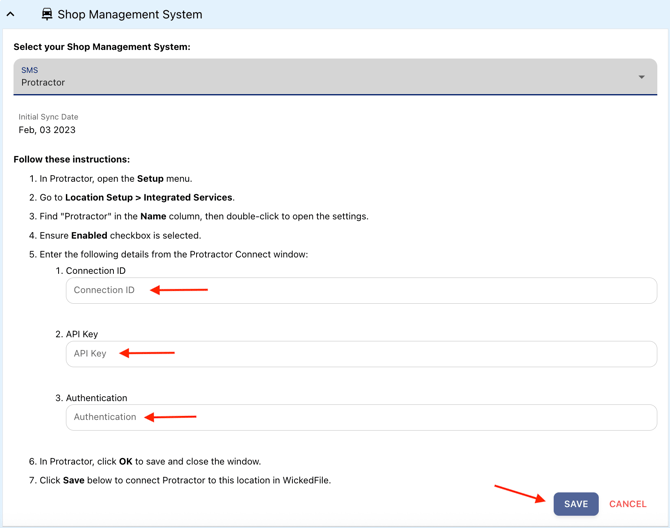Click the Authentication label above field

[96, 398]
